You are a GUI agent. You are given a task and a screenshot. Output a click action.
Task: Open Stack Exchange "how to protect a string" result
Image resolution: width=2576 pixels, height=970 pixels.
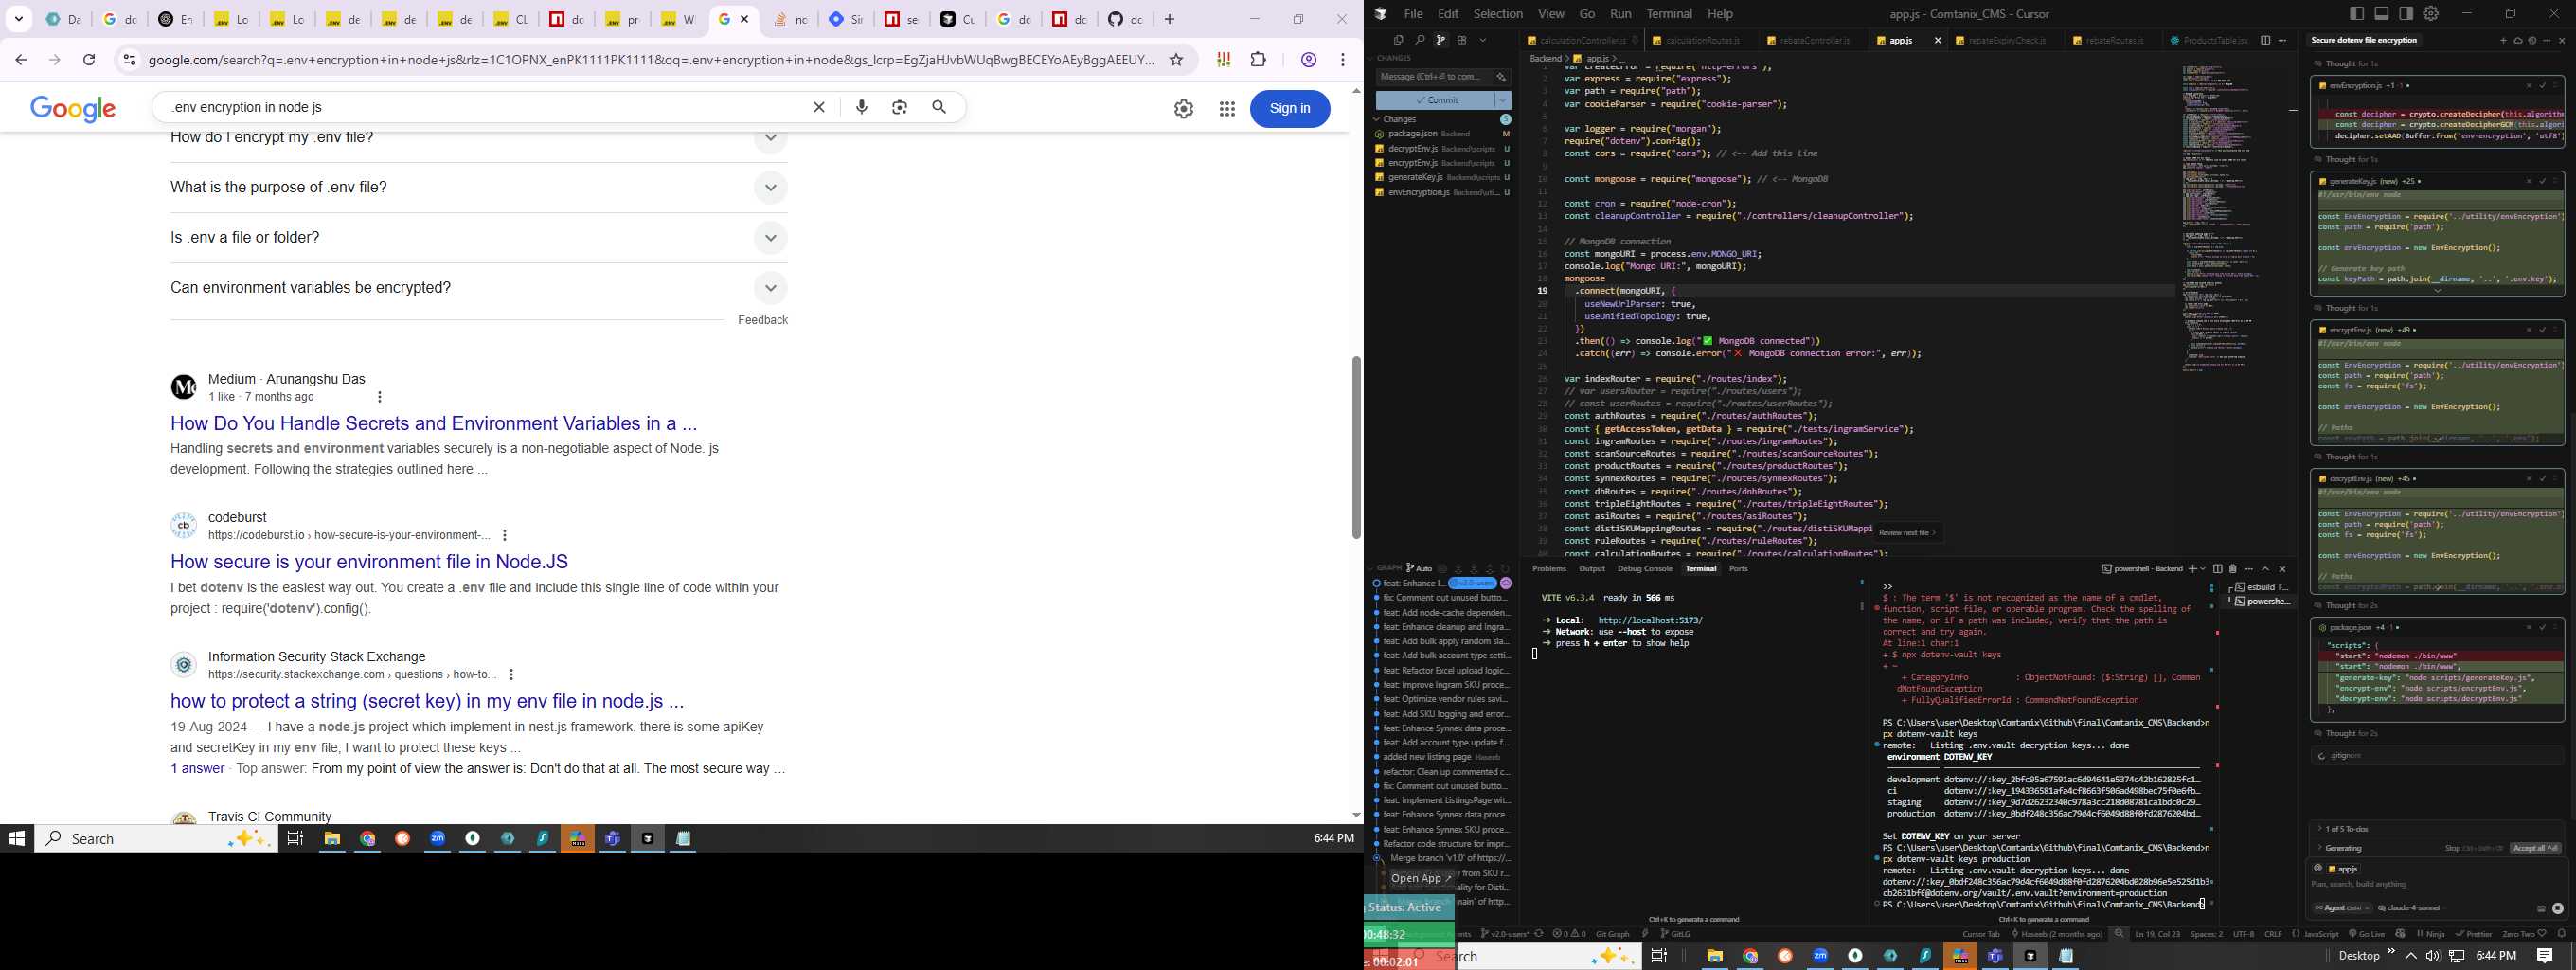tap(427, 702)
